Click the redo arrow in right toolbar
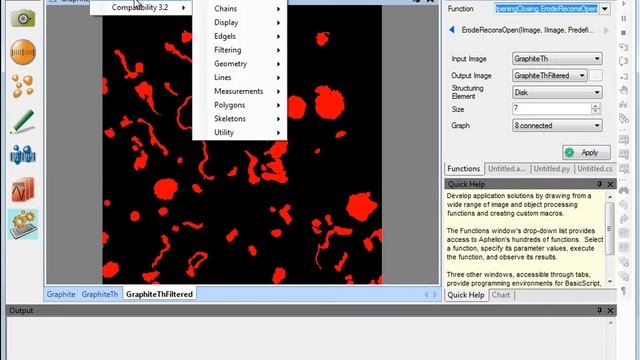The image size is (640, 360). pos(624,219)
